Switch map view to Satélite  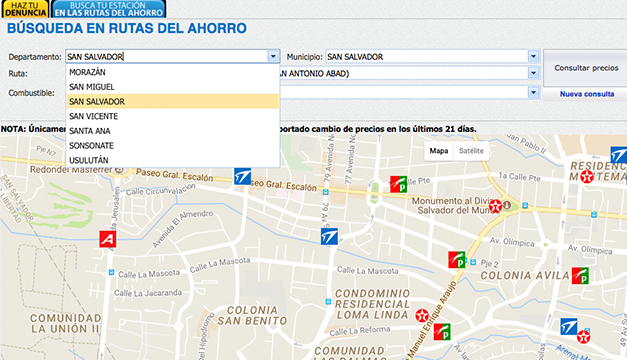471,151
